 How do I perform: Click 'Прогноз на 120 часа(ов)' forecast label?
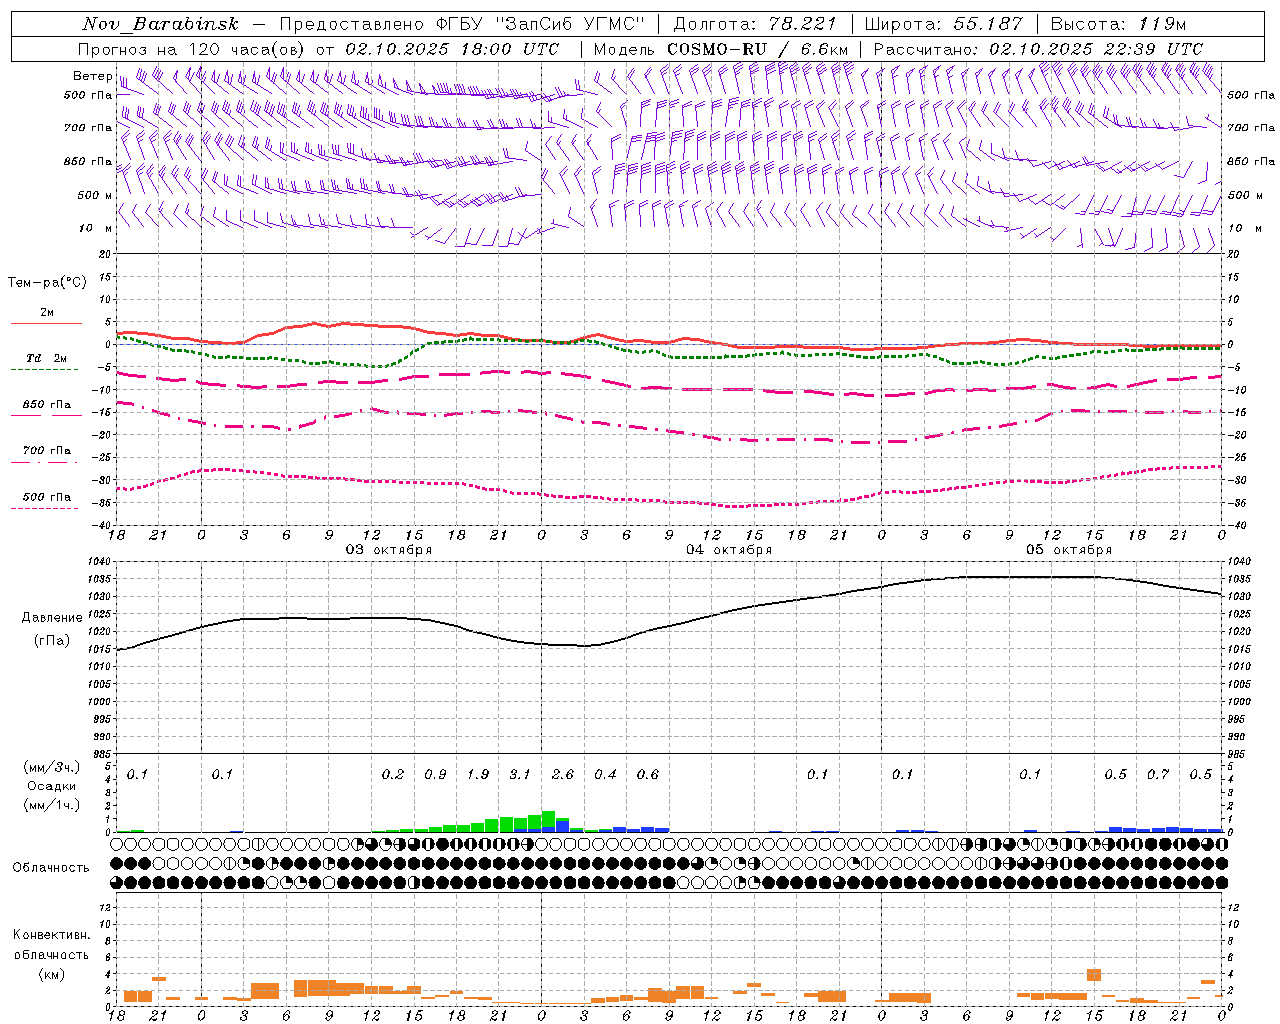tap(193, 49)
